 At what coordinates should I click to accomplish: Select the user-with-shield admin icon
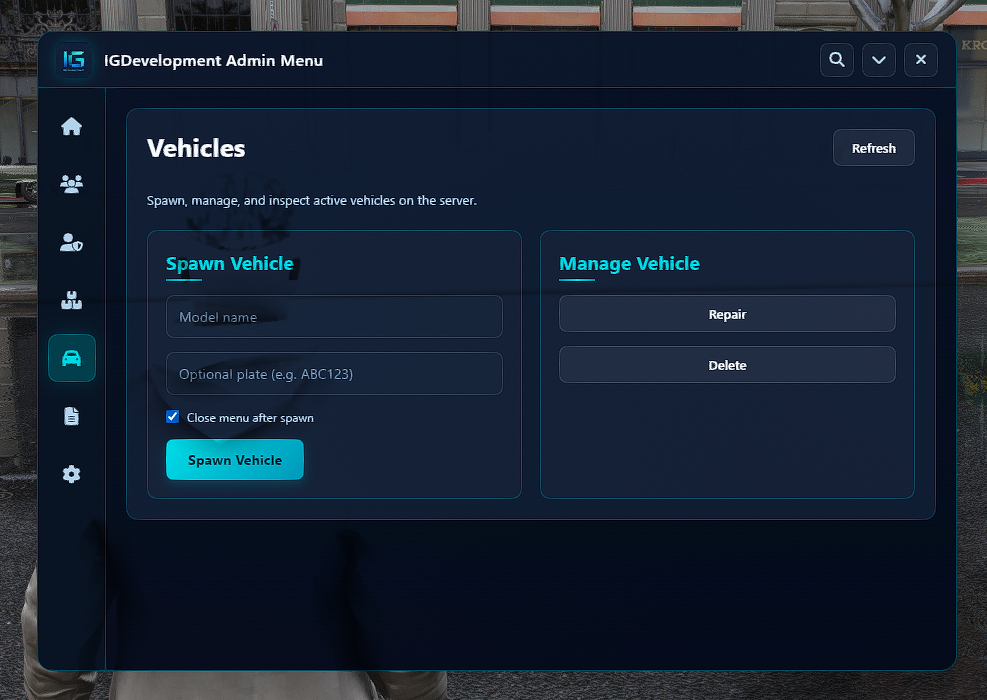72,242
